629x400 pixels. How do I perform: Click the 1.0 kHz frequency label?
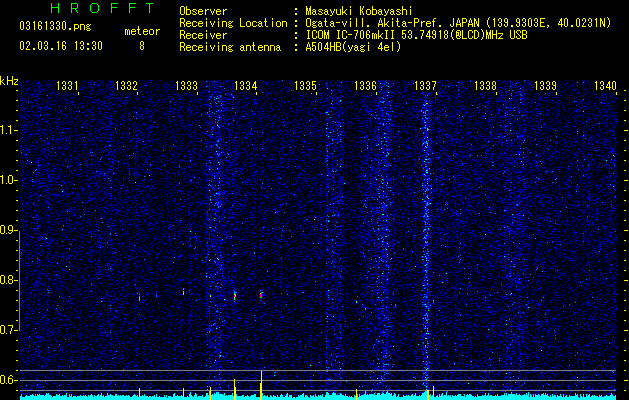point(9,180)
